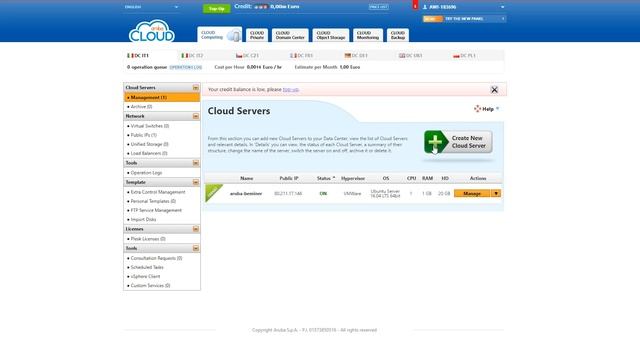
Task: Open the dropdown arrow beside Manage
Action: click(496, 193)
